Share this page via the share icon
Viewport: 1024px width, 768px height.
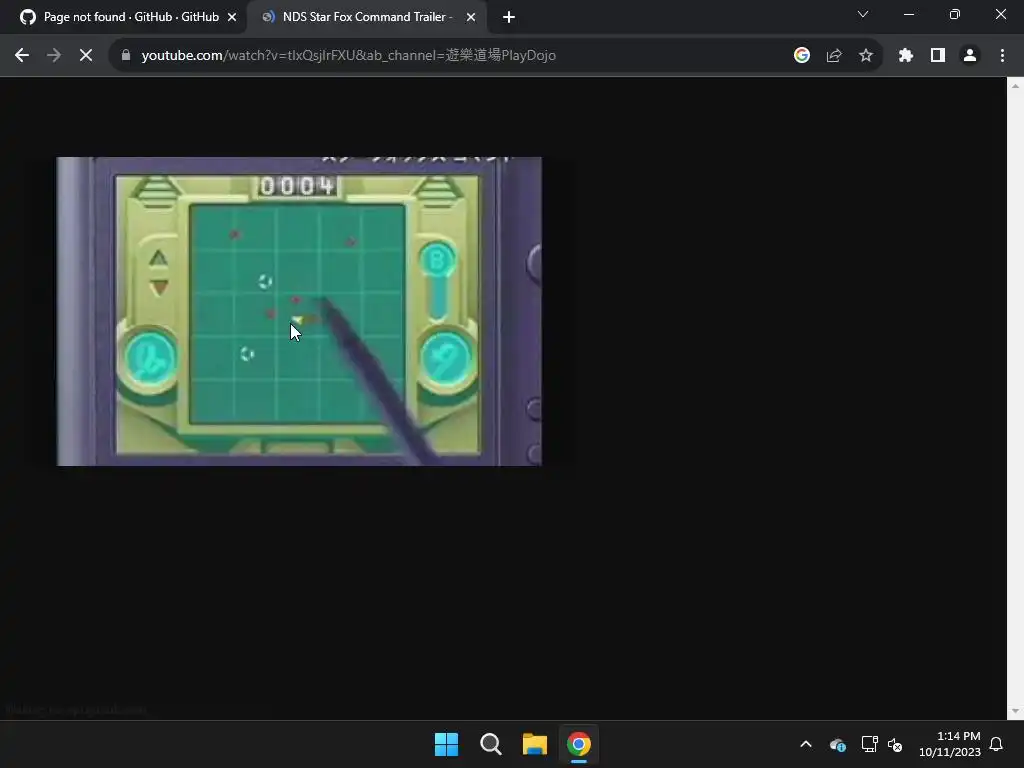point(834,56)
